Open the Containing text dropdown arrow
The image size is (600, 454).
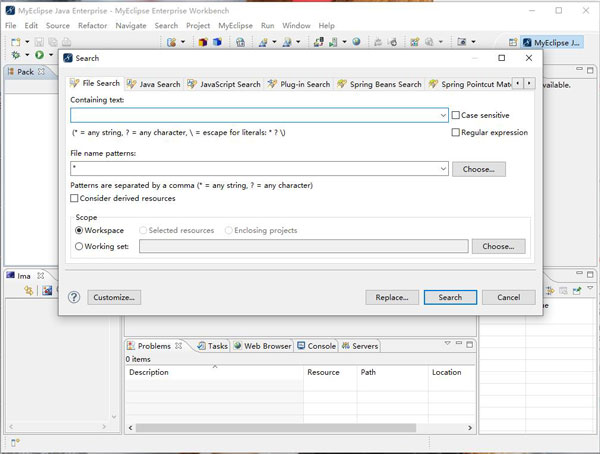tap(443, 115)
